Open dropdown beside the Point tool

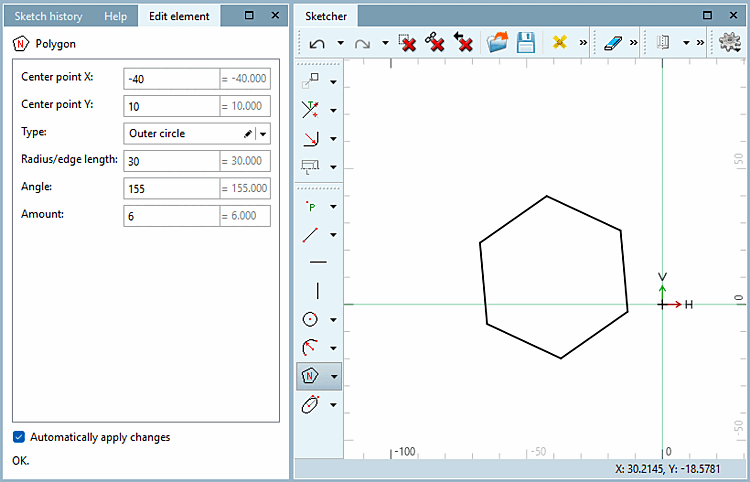(x=333, y=207)
